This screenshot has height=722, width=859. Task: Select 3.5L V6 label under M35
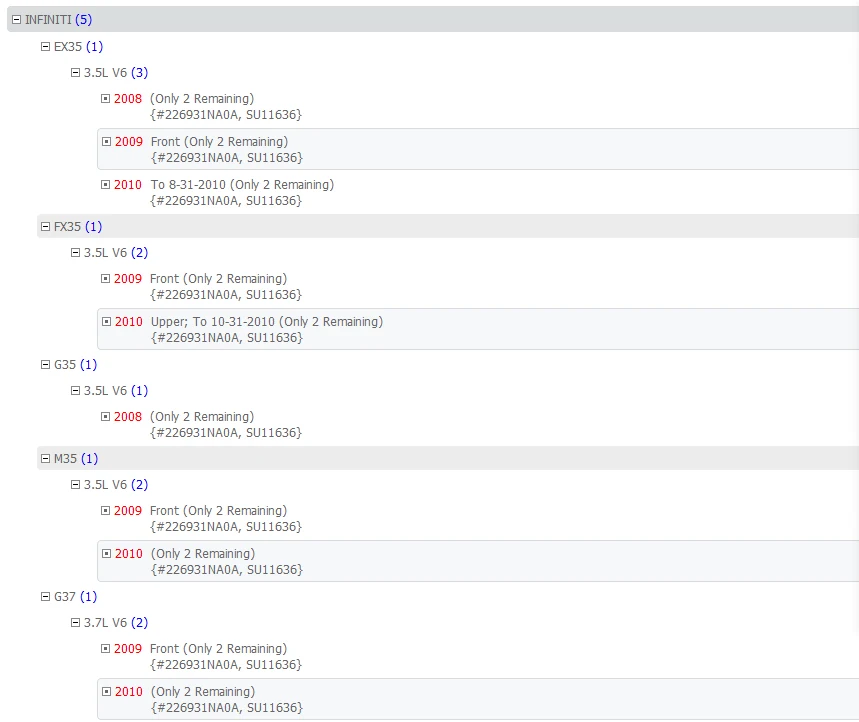[105, 485]
